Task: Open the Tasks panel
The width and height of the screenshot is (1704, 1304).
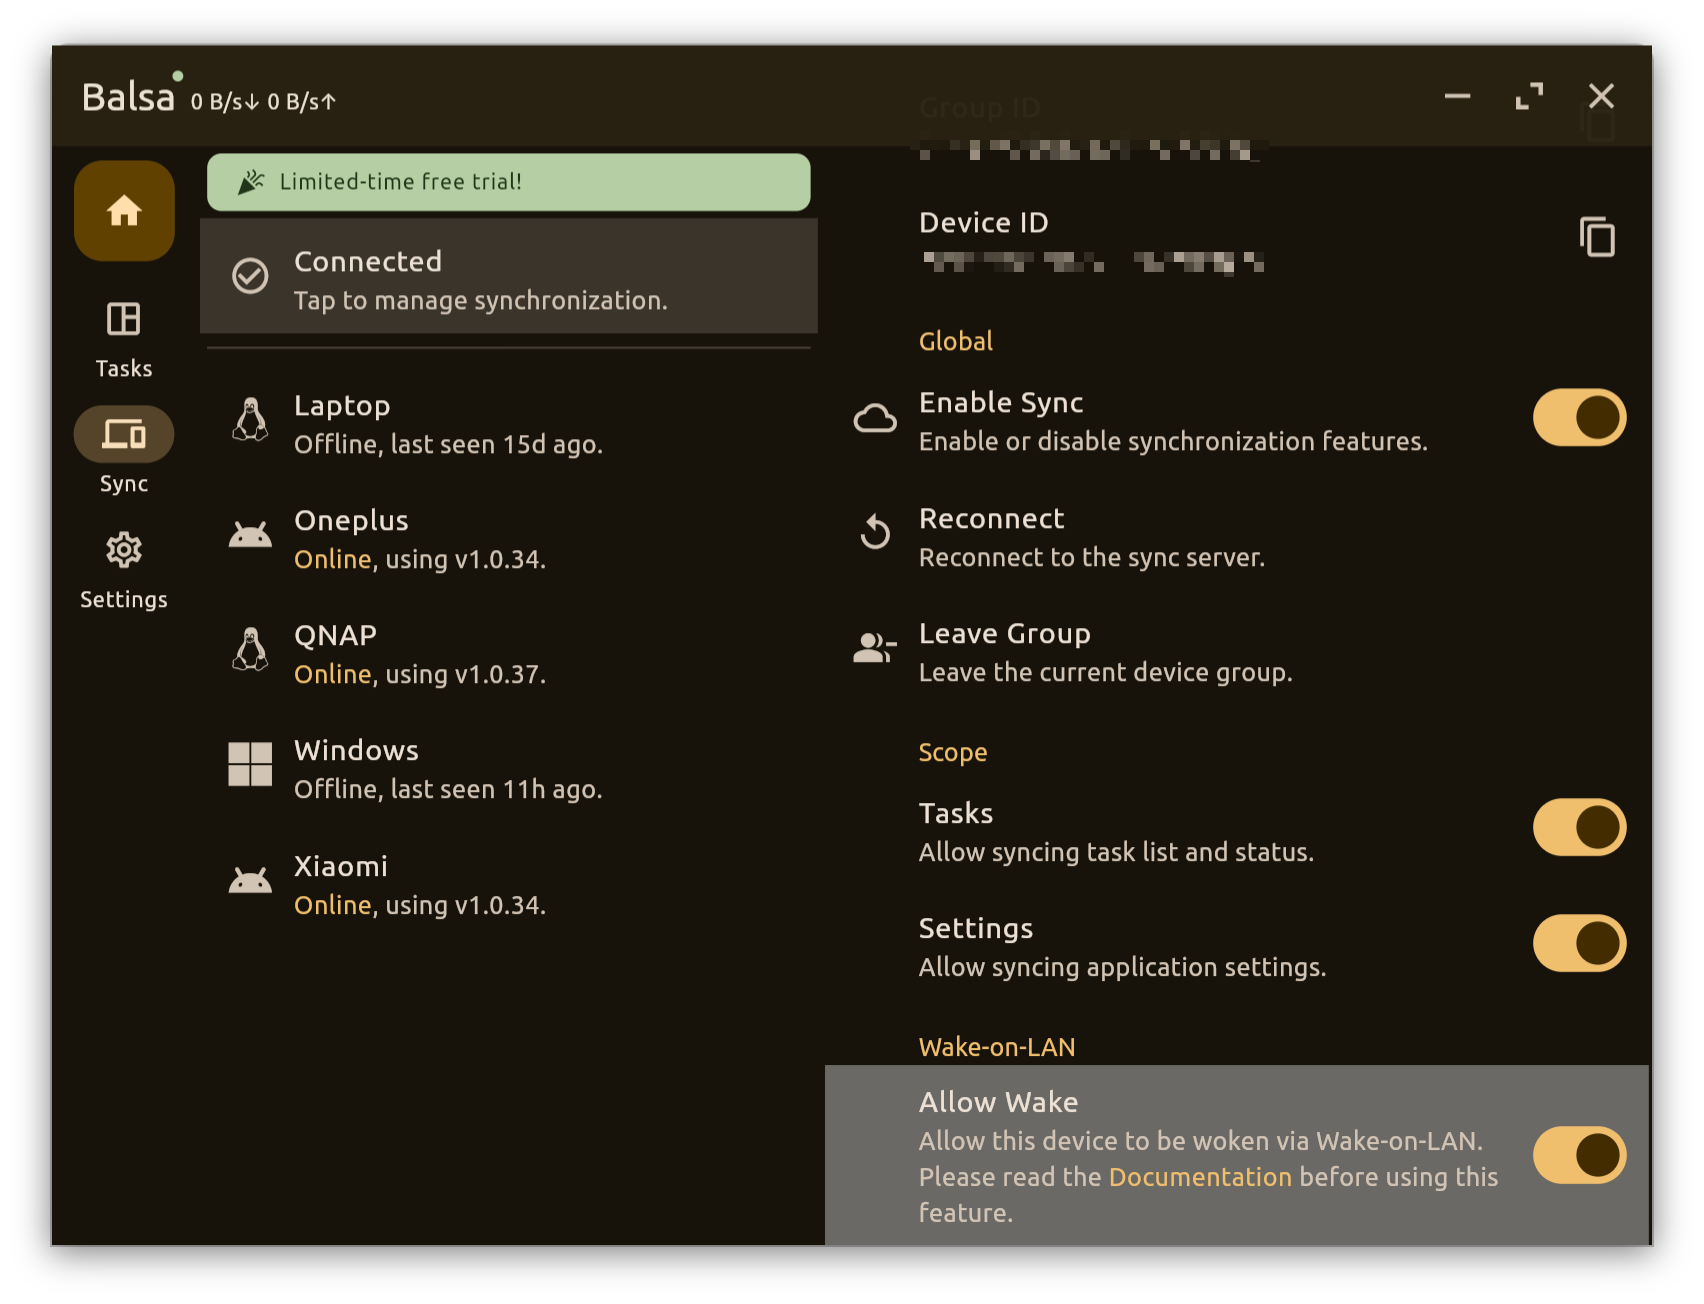Action: (x=124, y=338)
